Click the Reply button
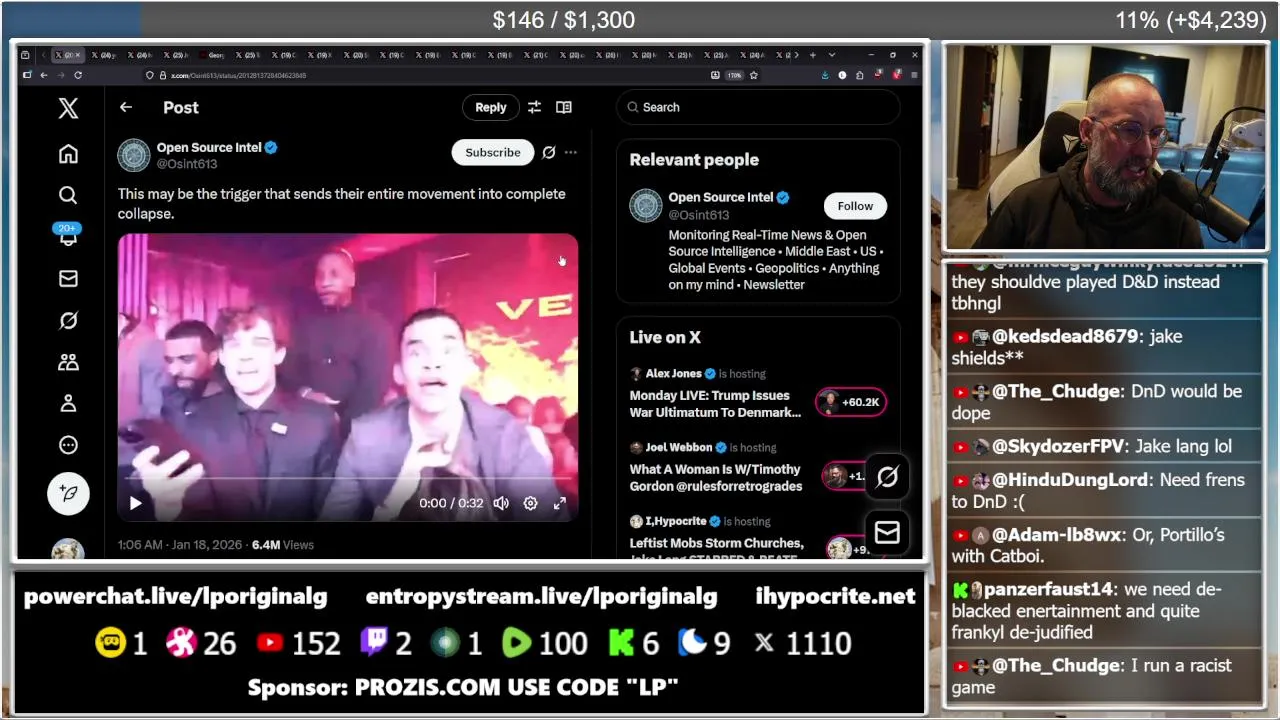Image resolution: width=1280 pixels, height=720 pixels. [490, 107]
